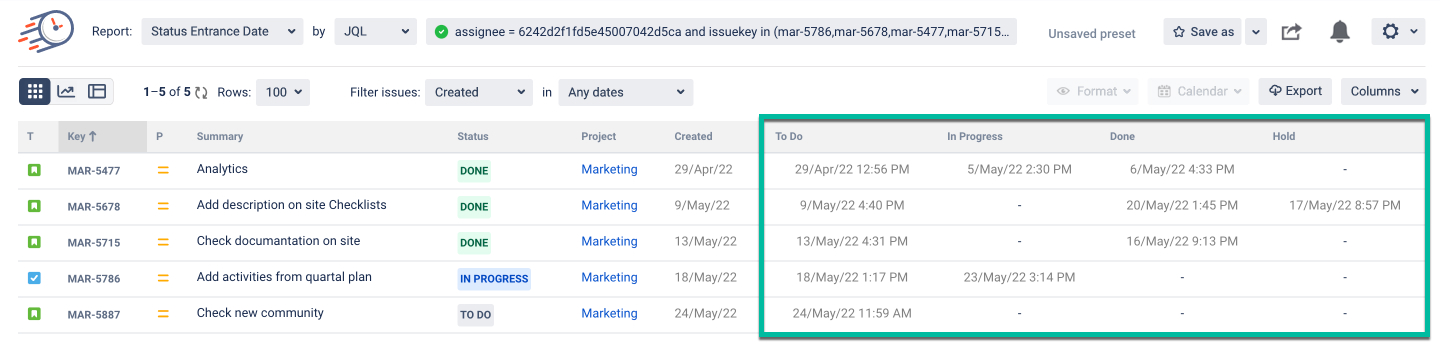Open the Columns menu
Image resolution: width=1440 pixels, height=362 pixels.
click(1384, 91)
